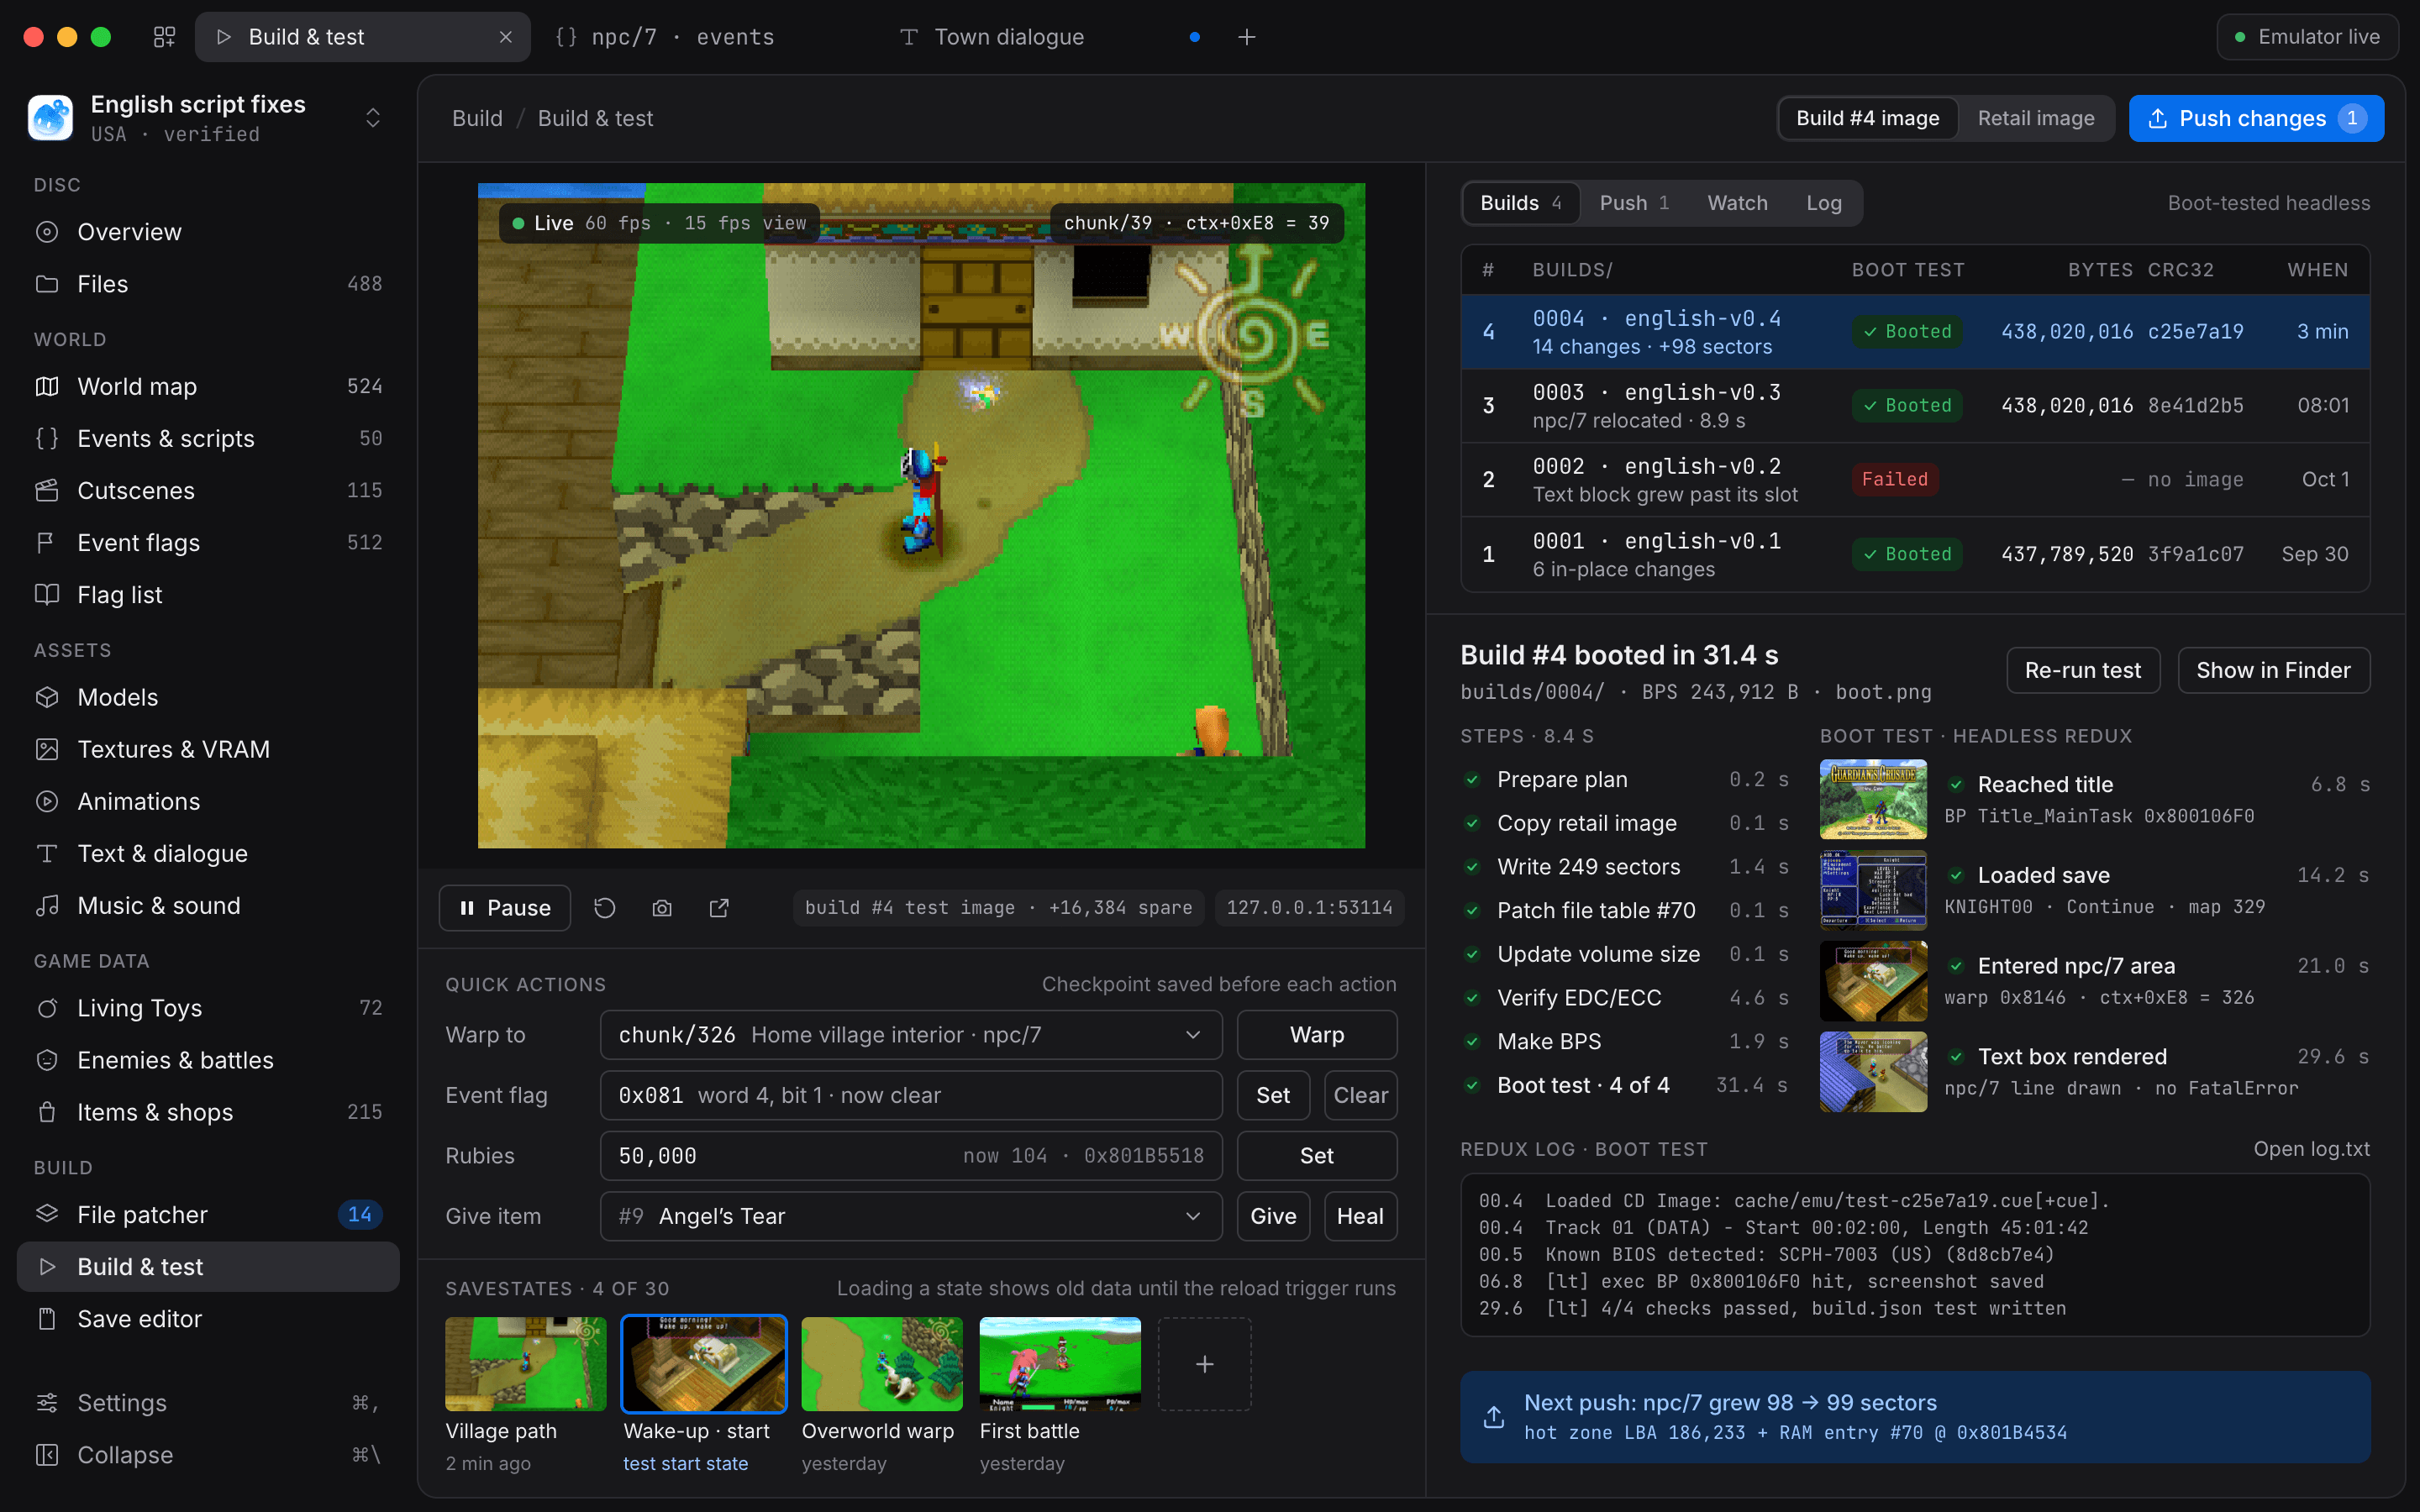Click the Warp button
Image resolution: width=2420 pixels, height=1512 pixels.
click(1317, 1035)
